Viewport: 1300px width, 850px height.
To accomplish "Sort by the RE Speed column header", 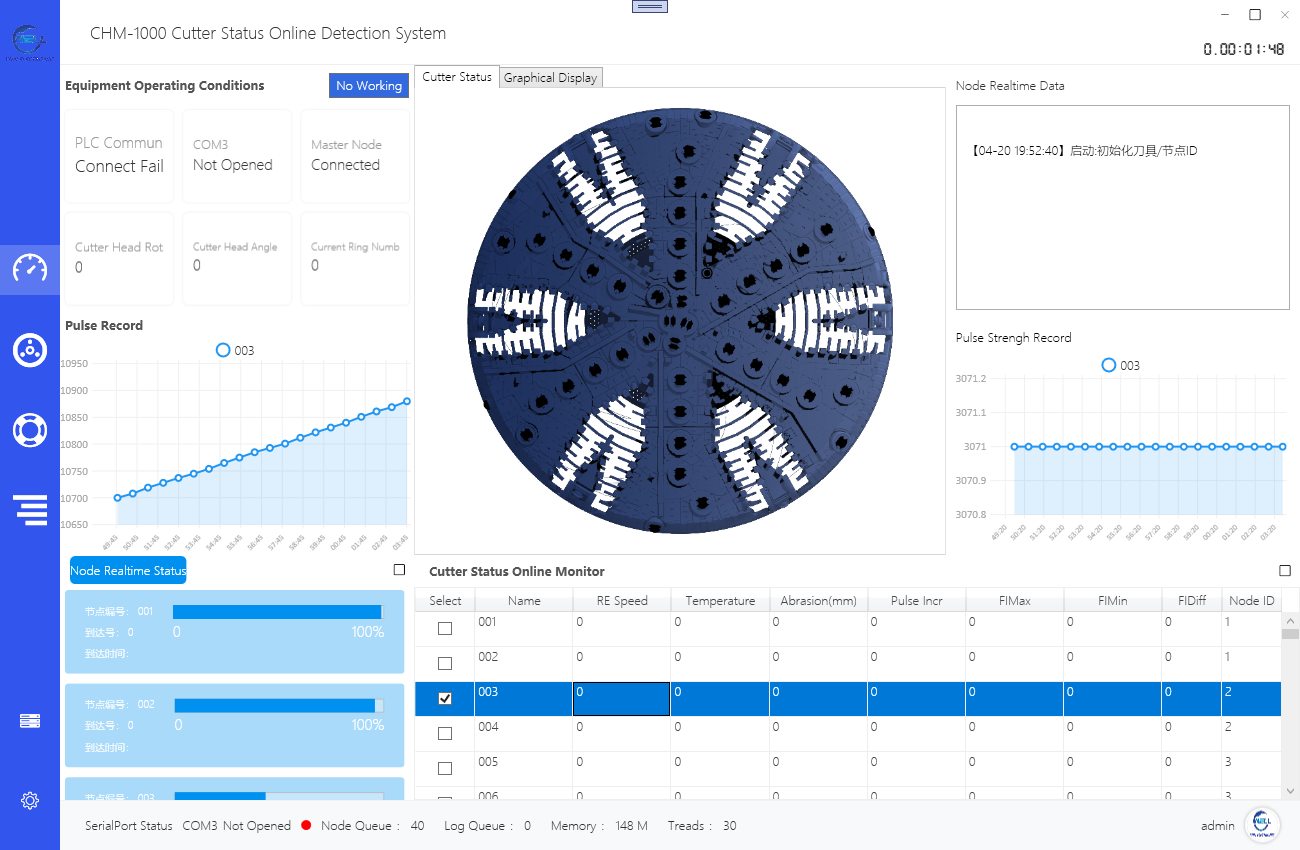I will point(622,600).
